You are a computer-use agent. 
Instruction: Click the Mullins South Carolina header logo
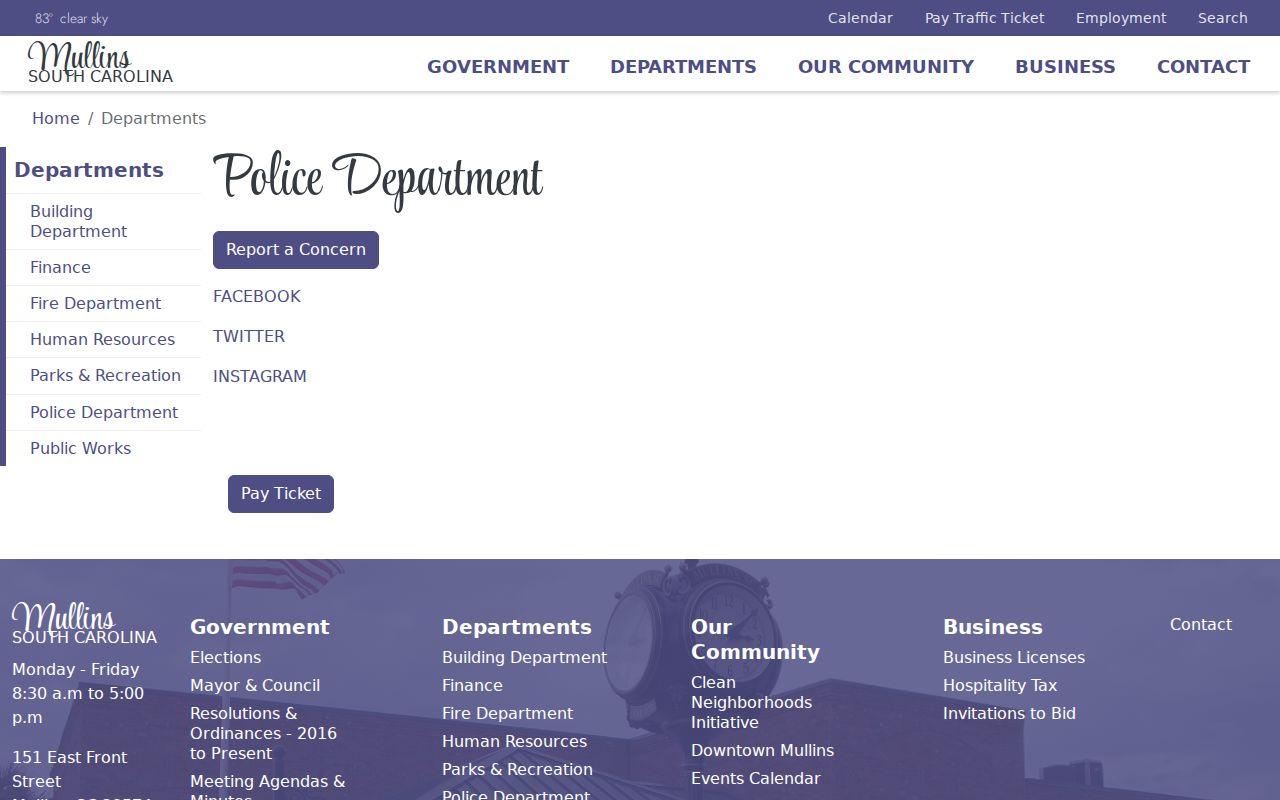point(100,63)
